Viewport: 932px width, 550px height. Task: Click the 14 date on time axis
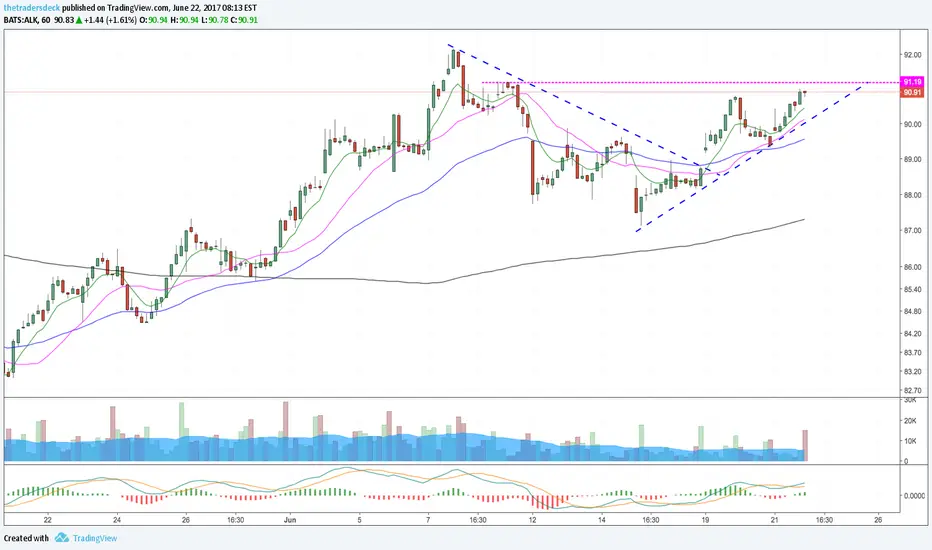602,520
